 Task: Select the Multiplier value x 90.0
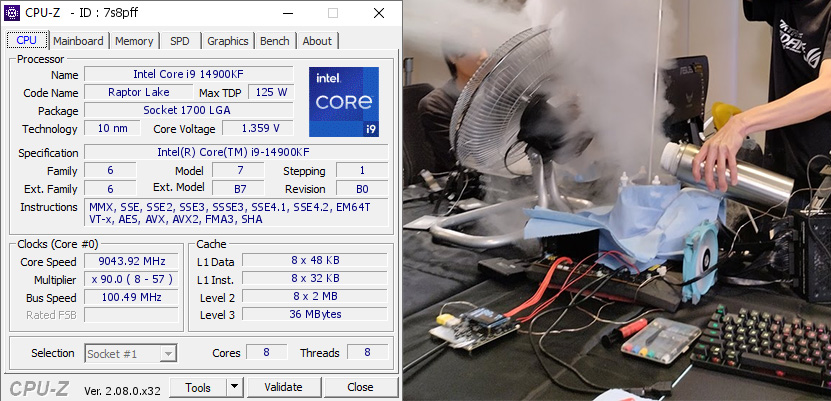click(x=132, y=279)
